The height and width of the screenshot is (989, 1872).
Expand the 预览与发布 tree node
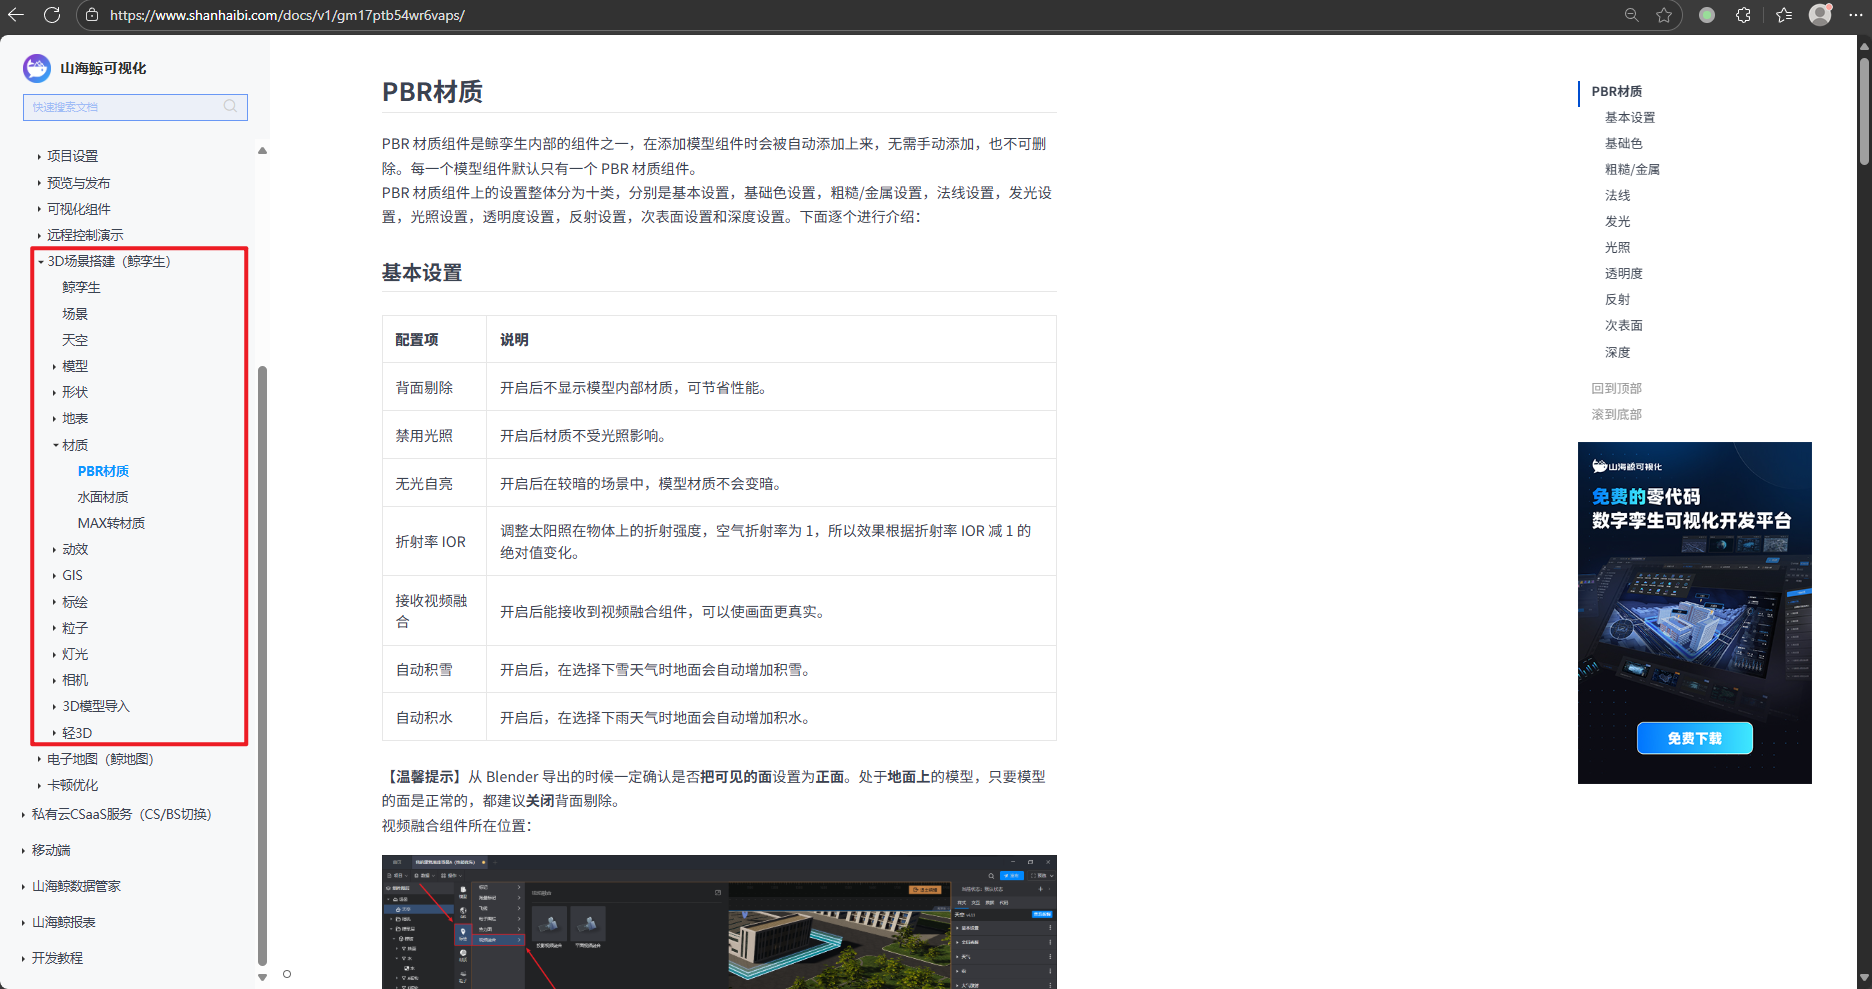point(39,183)
